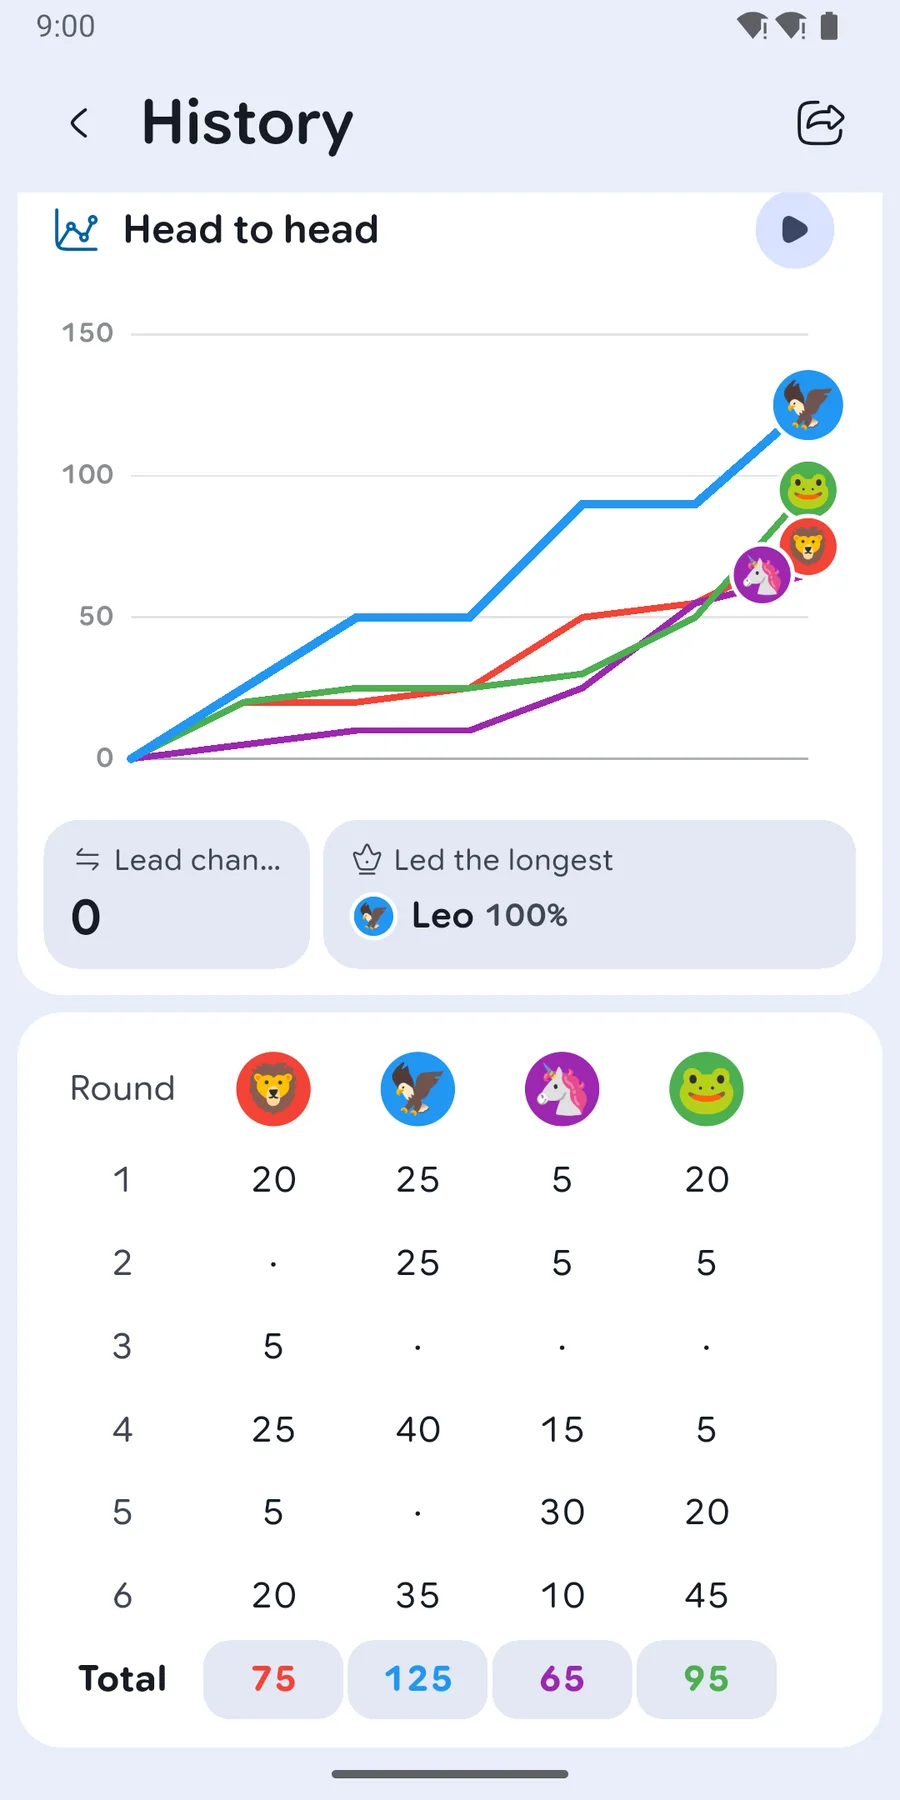Select the frog avatar on the chart

pos(808,490)
